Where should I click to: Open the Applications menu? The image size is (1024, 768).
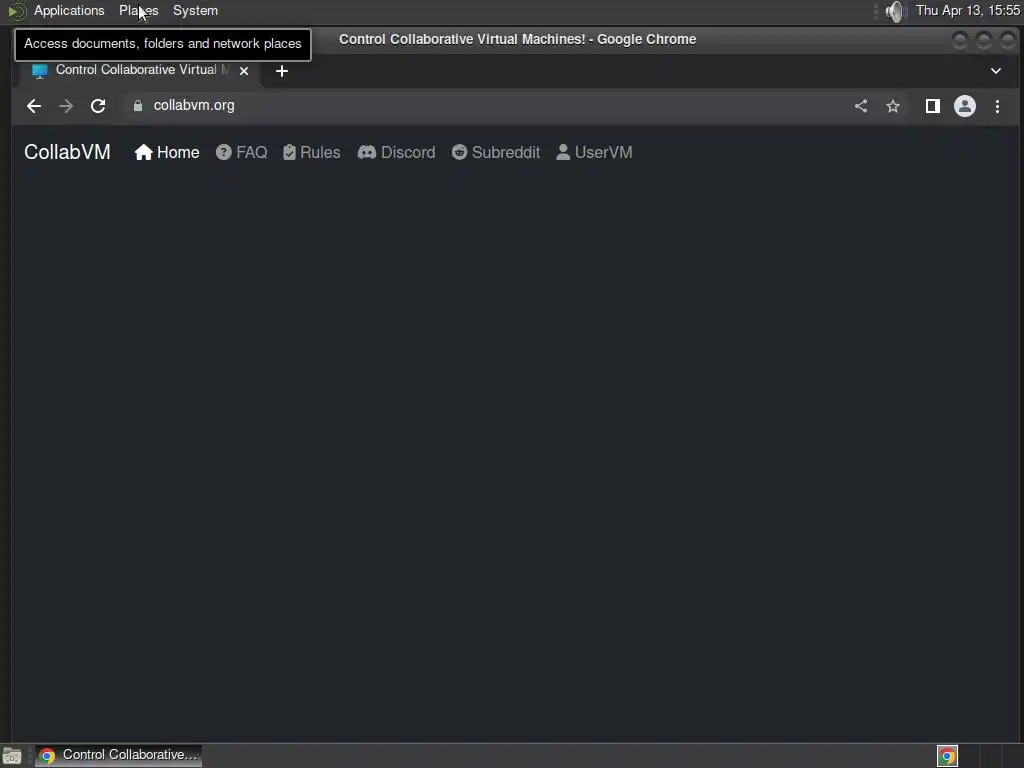coord(69,10)
